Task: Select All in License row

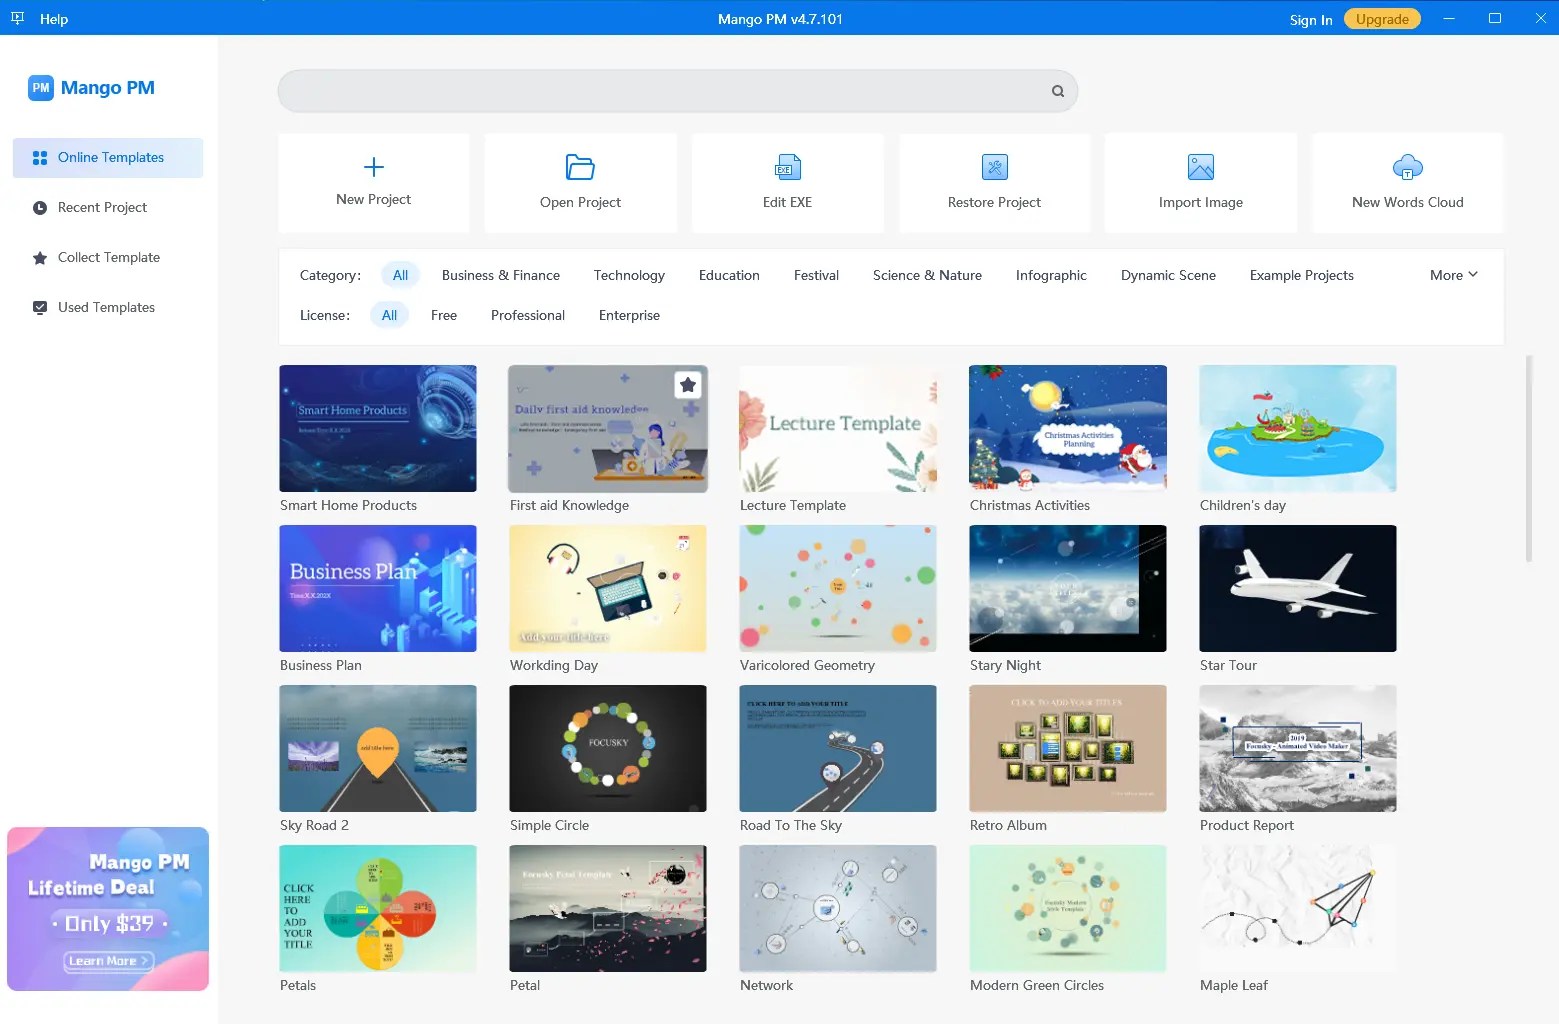Action: pos(389,315)
